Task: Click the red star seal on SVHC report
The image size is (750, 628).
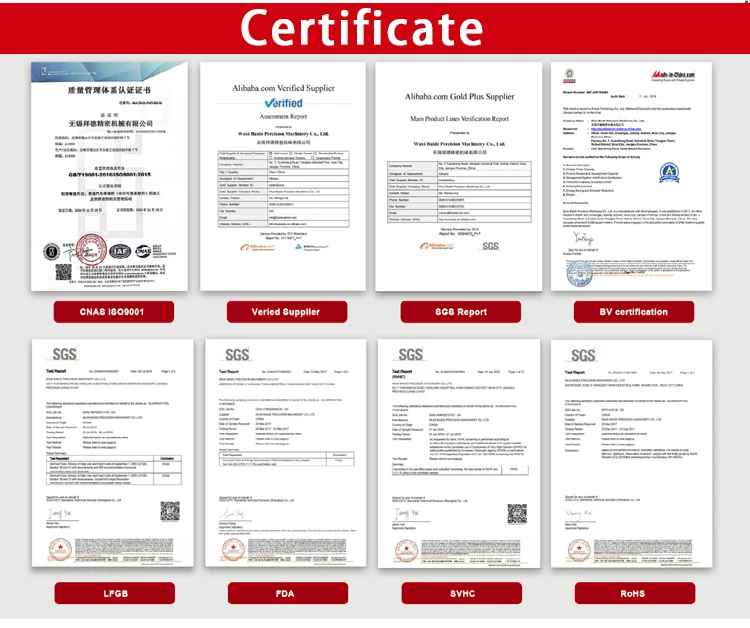Action: click(407, 551)
